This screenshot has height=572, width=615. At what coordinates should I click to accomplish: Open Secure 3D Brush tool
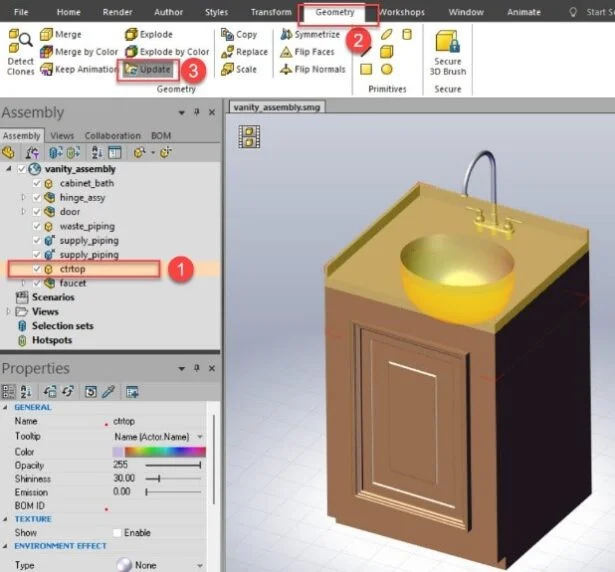point(448,53)
